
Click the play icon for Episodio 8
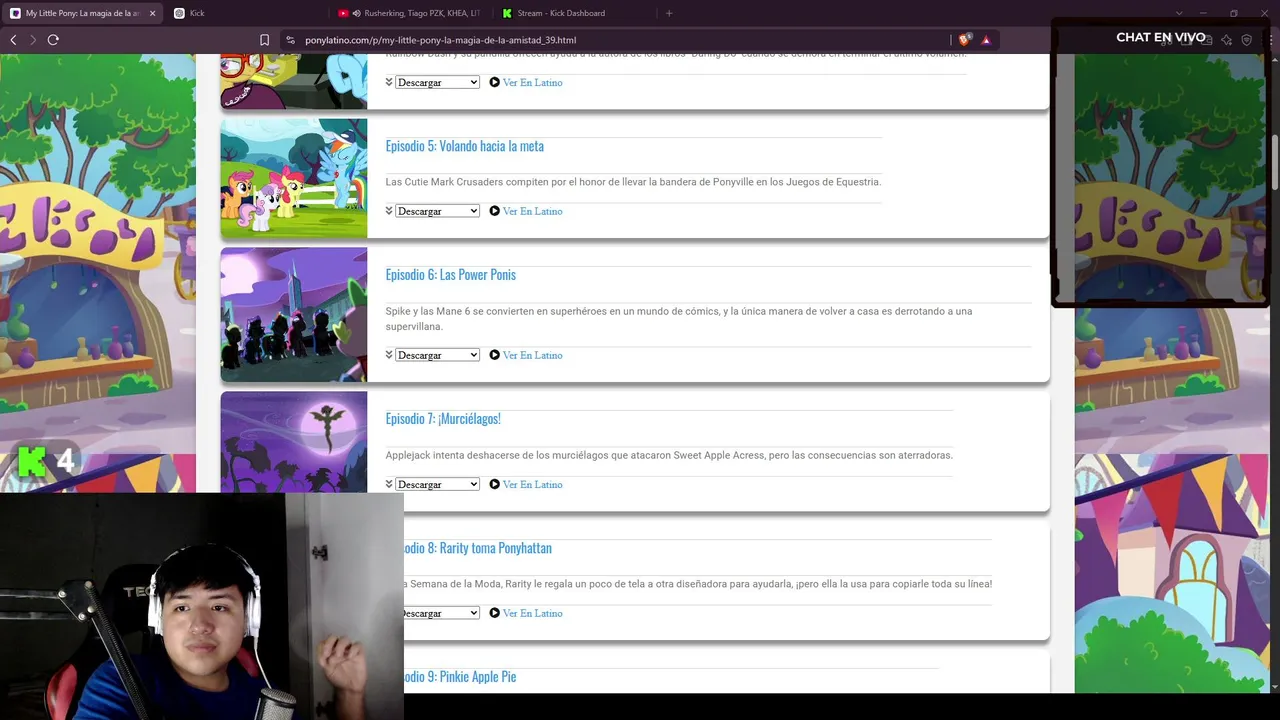pyautogui.click(x=494, y=613)
